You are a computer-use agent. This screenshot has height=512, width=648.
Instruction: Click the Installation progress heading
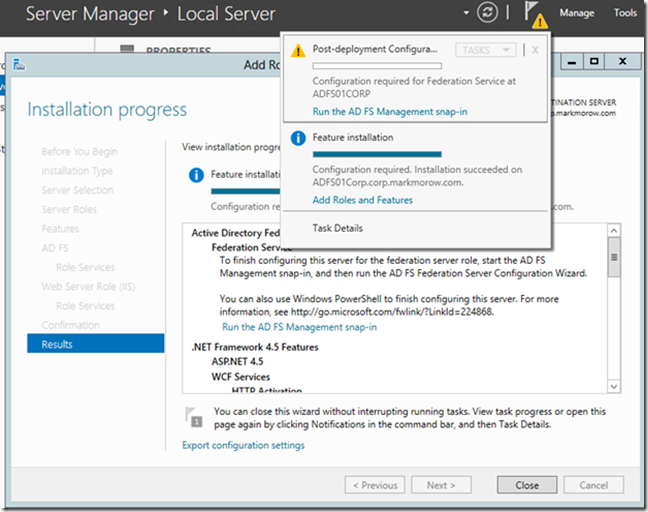pos(107,110)
